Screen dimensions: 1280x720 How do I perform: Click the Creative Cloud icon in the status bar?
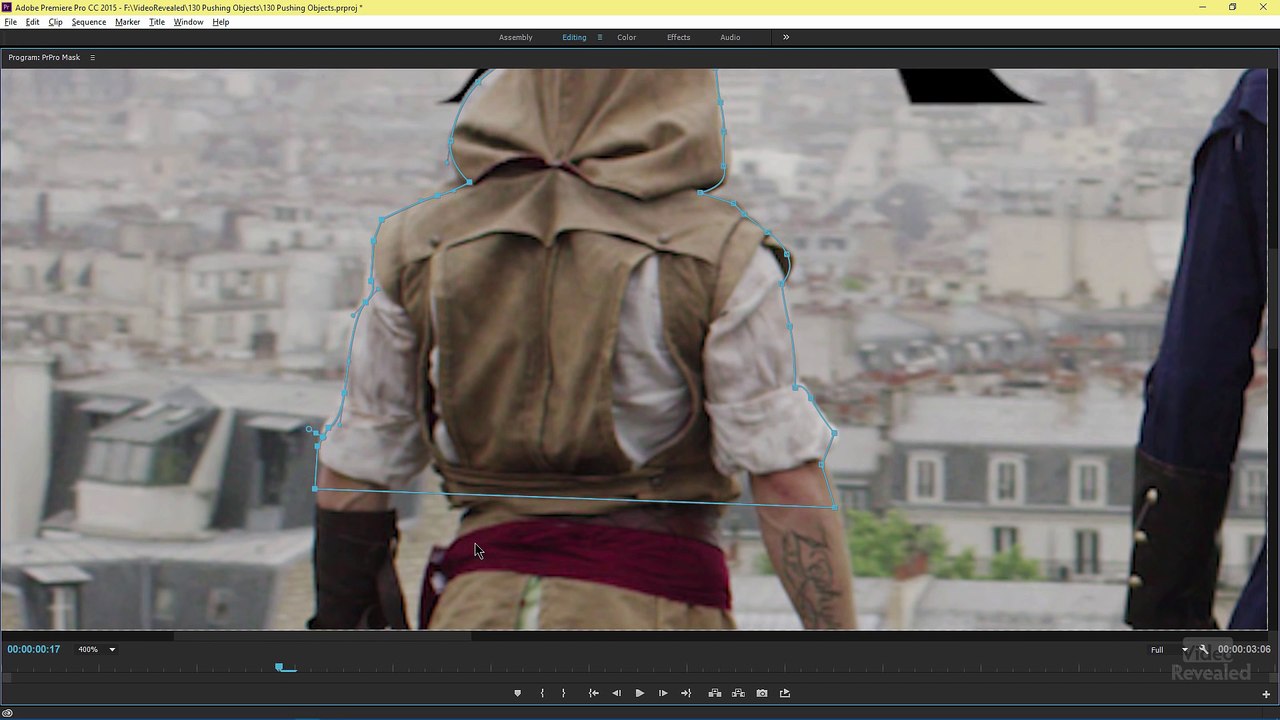(7, 713)
